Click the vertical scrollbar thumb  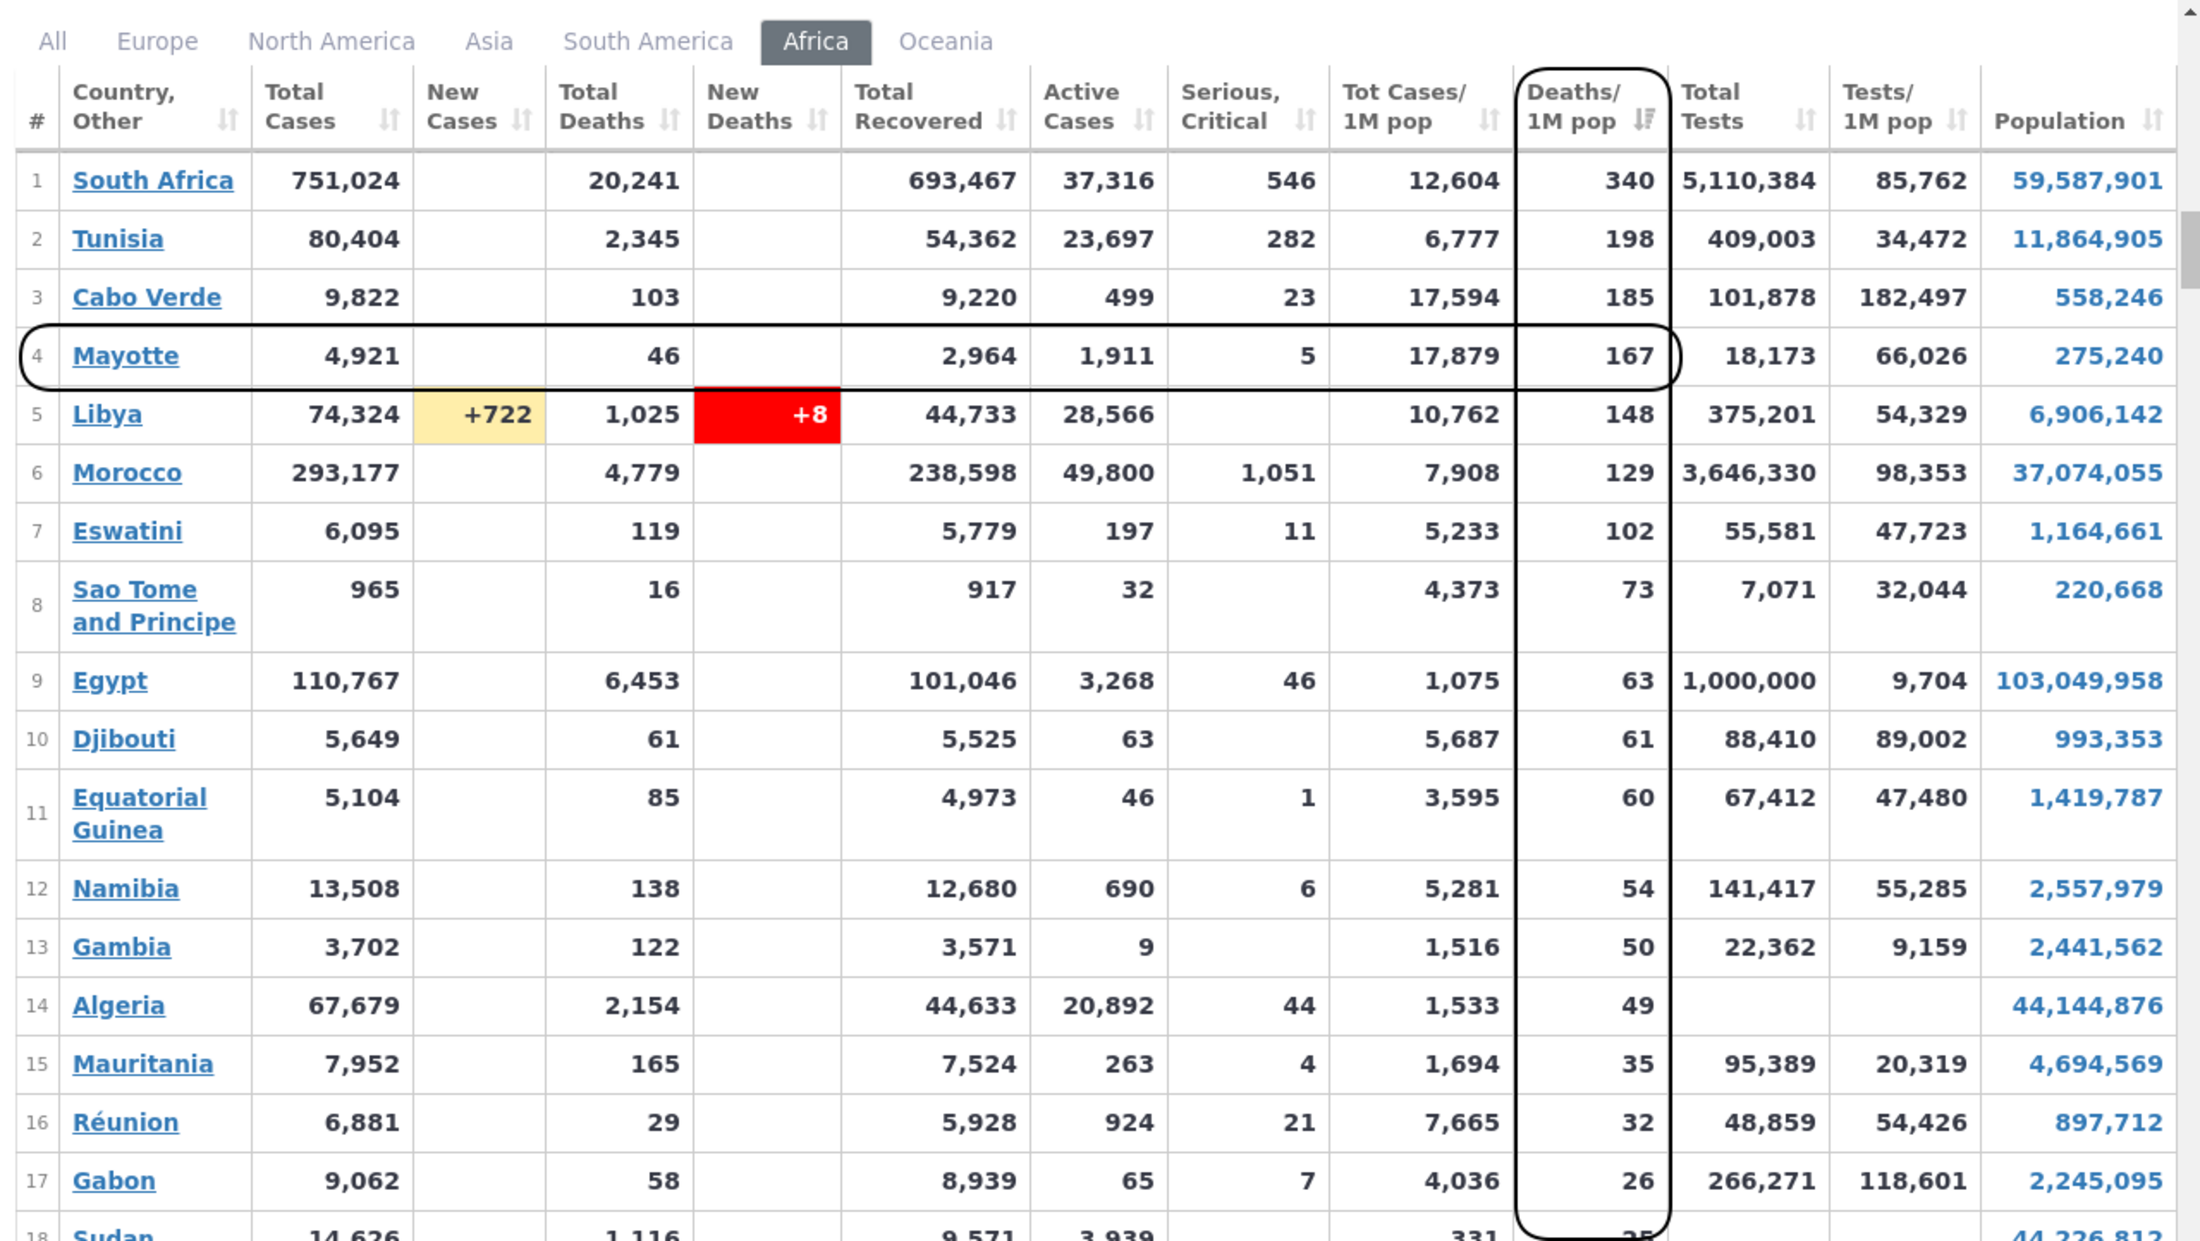[2189, 250]
